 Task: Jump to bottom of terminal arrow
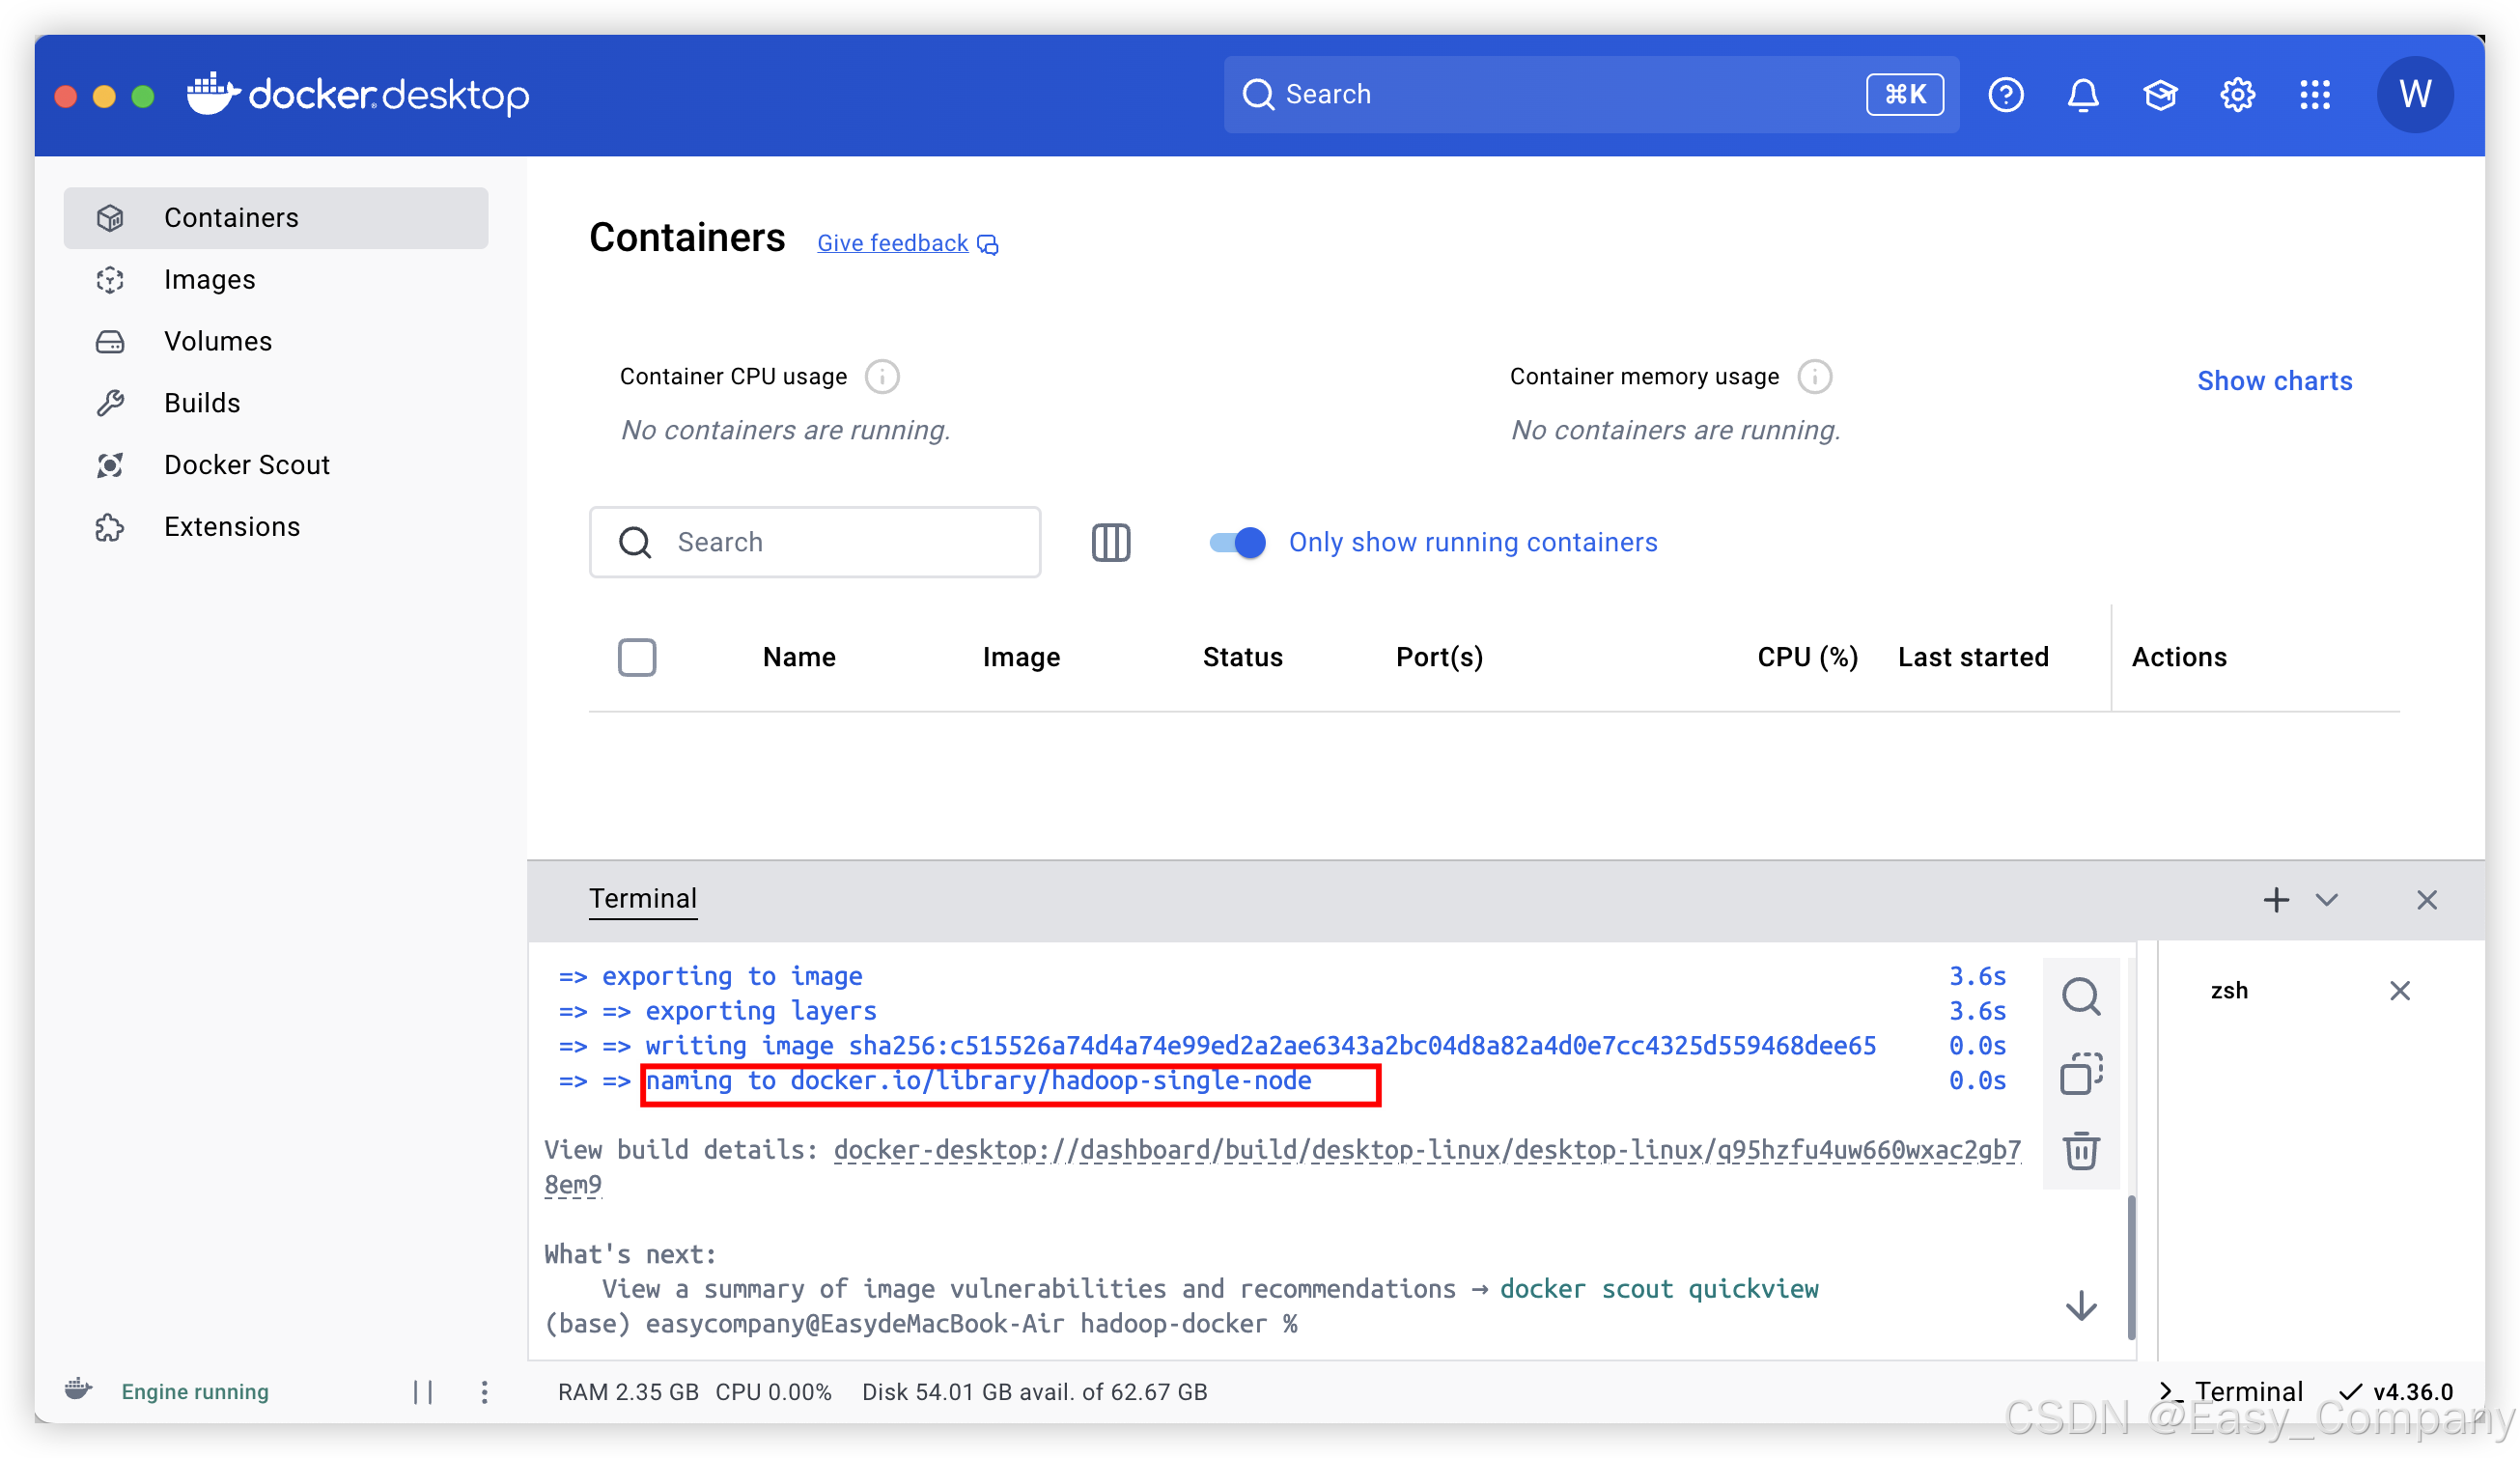tap(2080, 1306)
